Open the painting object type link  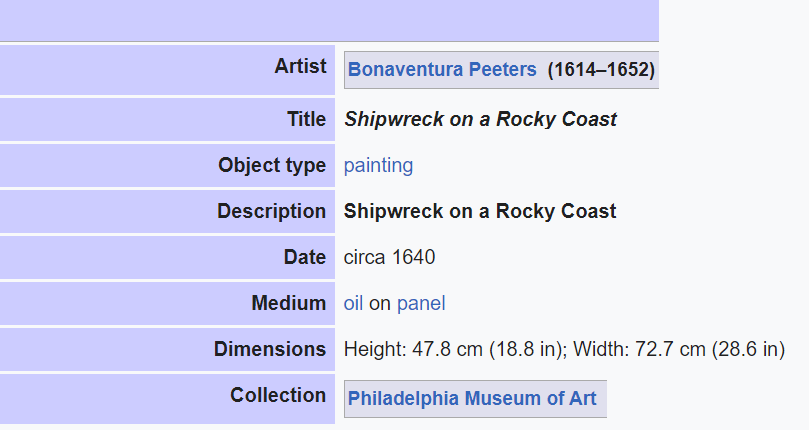click(378, 166)
